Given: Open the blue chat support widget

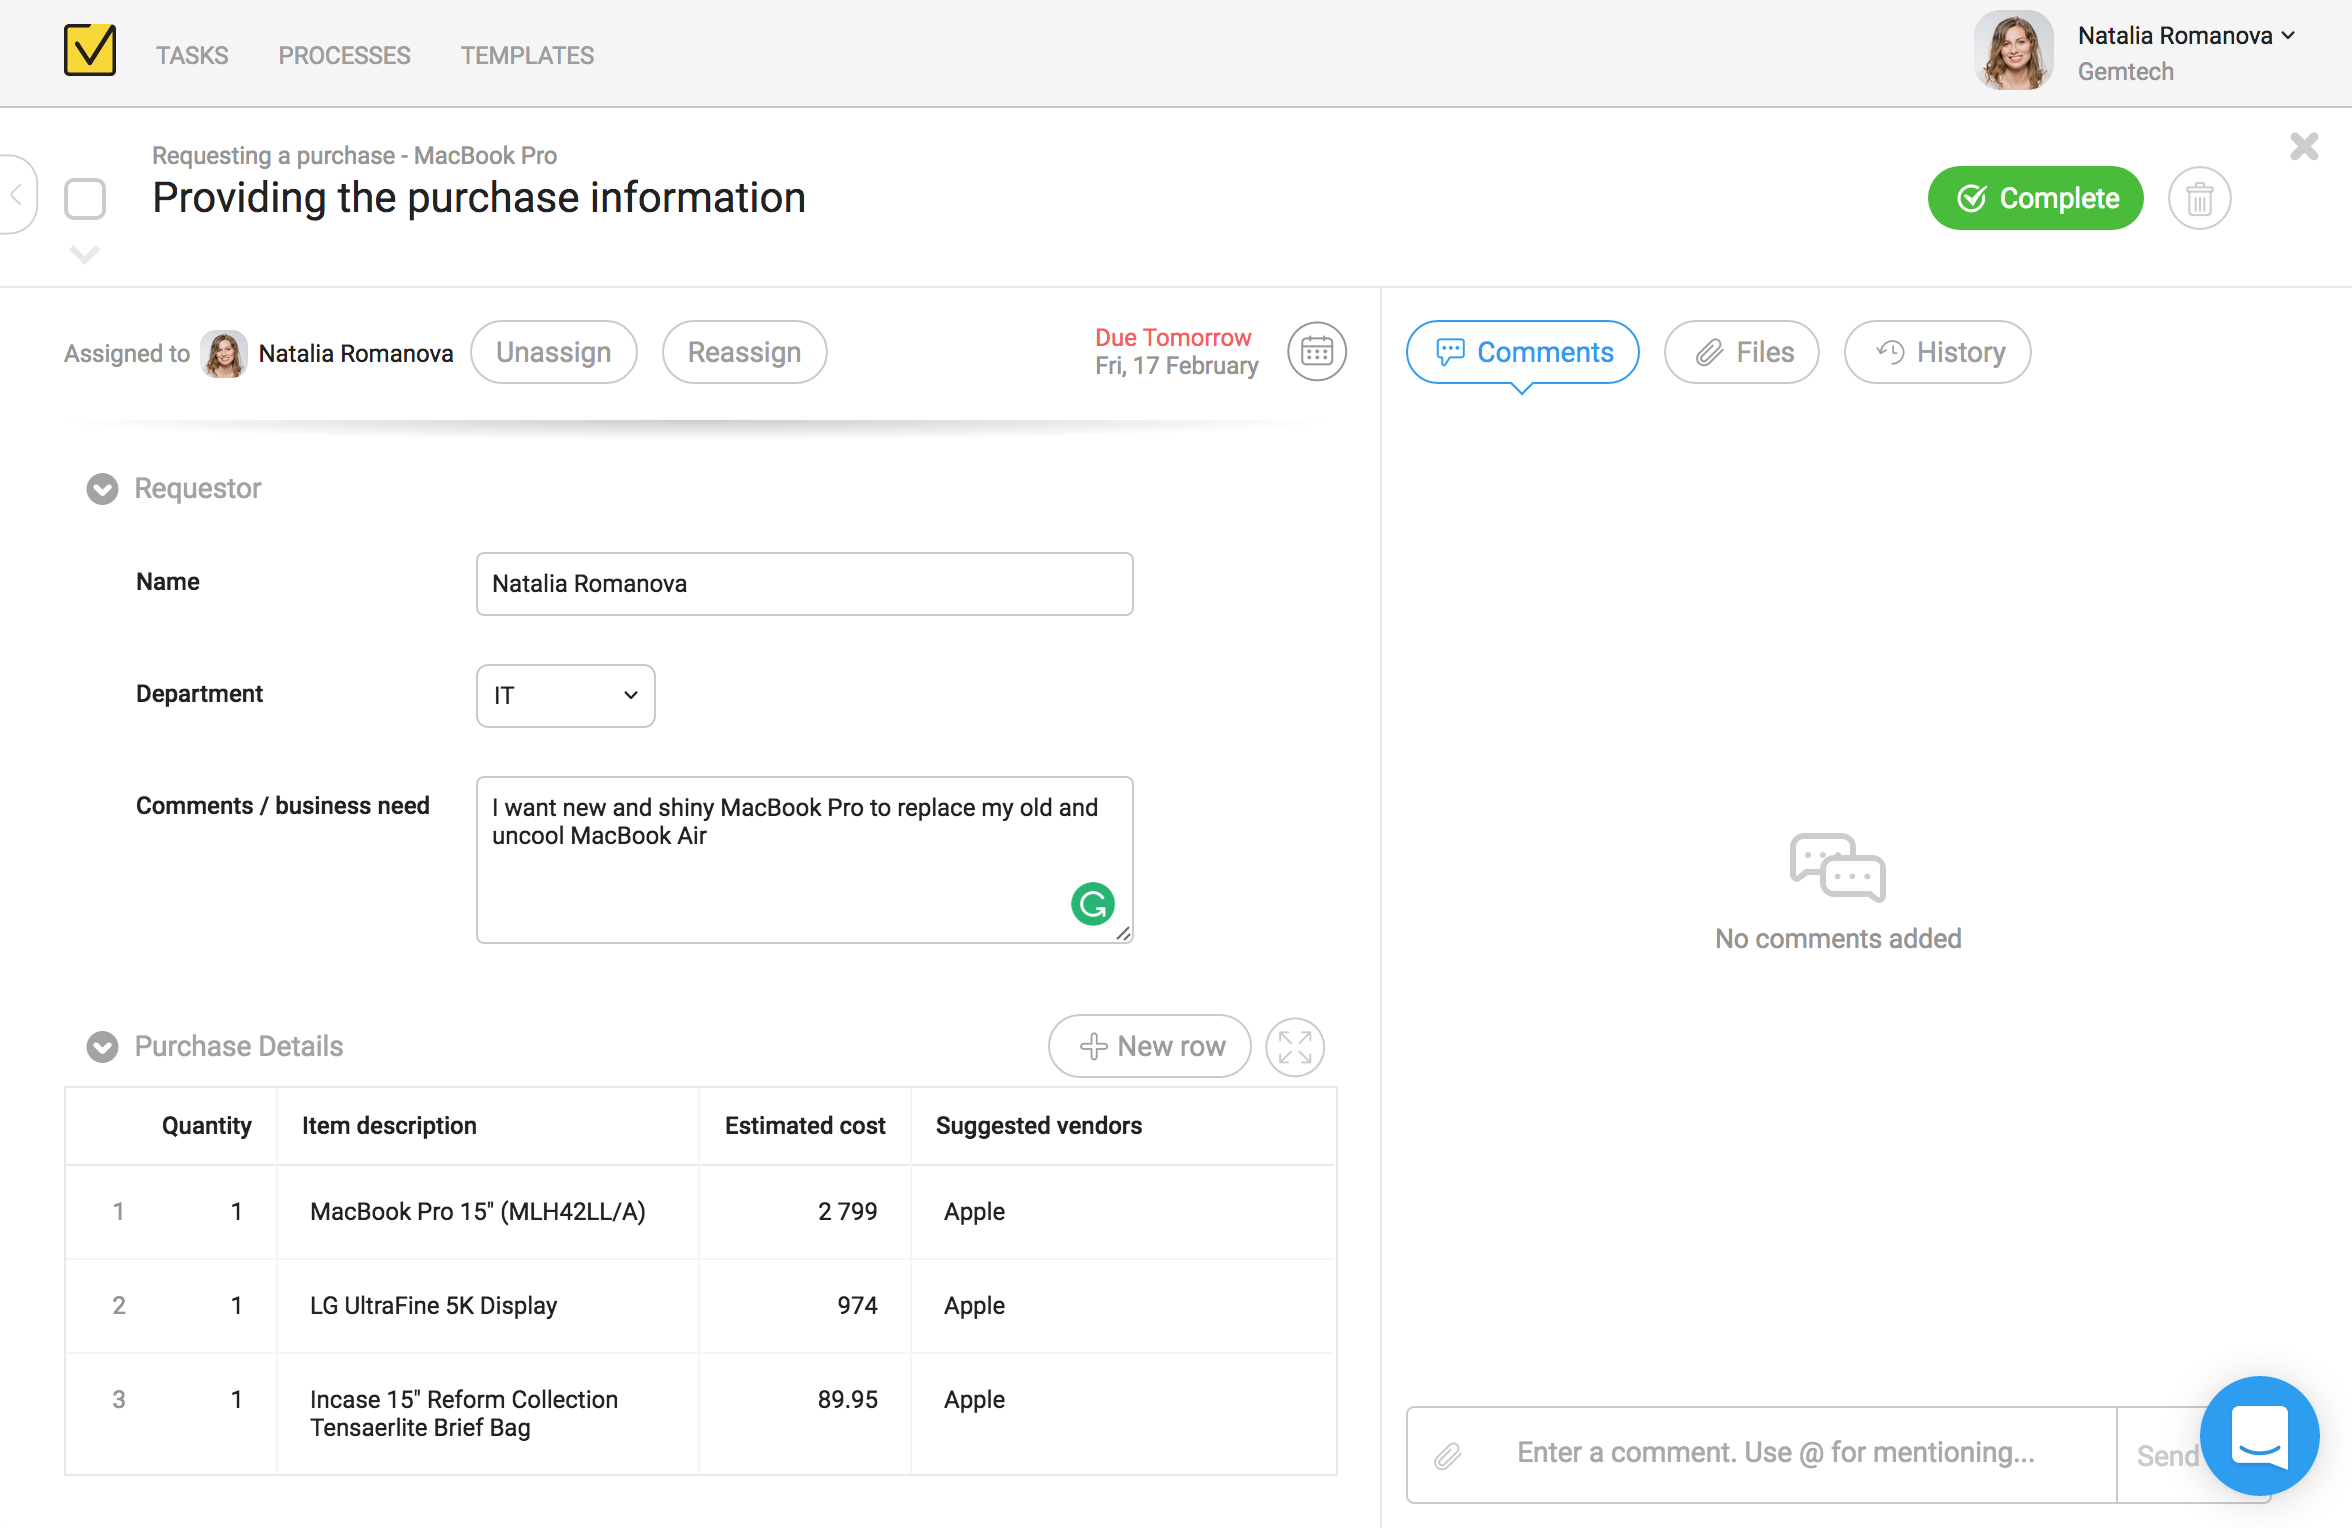Looking at the screenshot, I should coord(2259,1436).
